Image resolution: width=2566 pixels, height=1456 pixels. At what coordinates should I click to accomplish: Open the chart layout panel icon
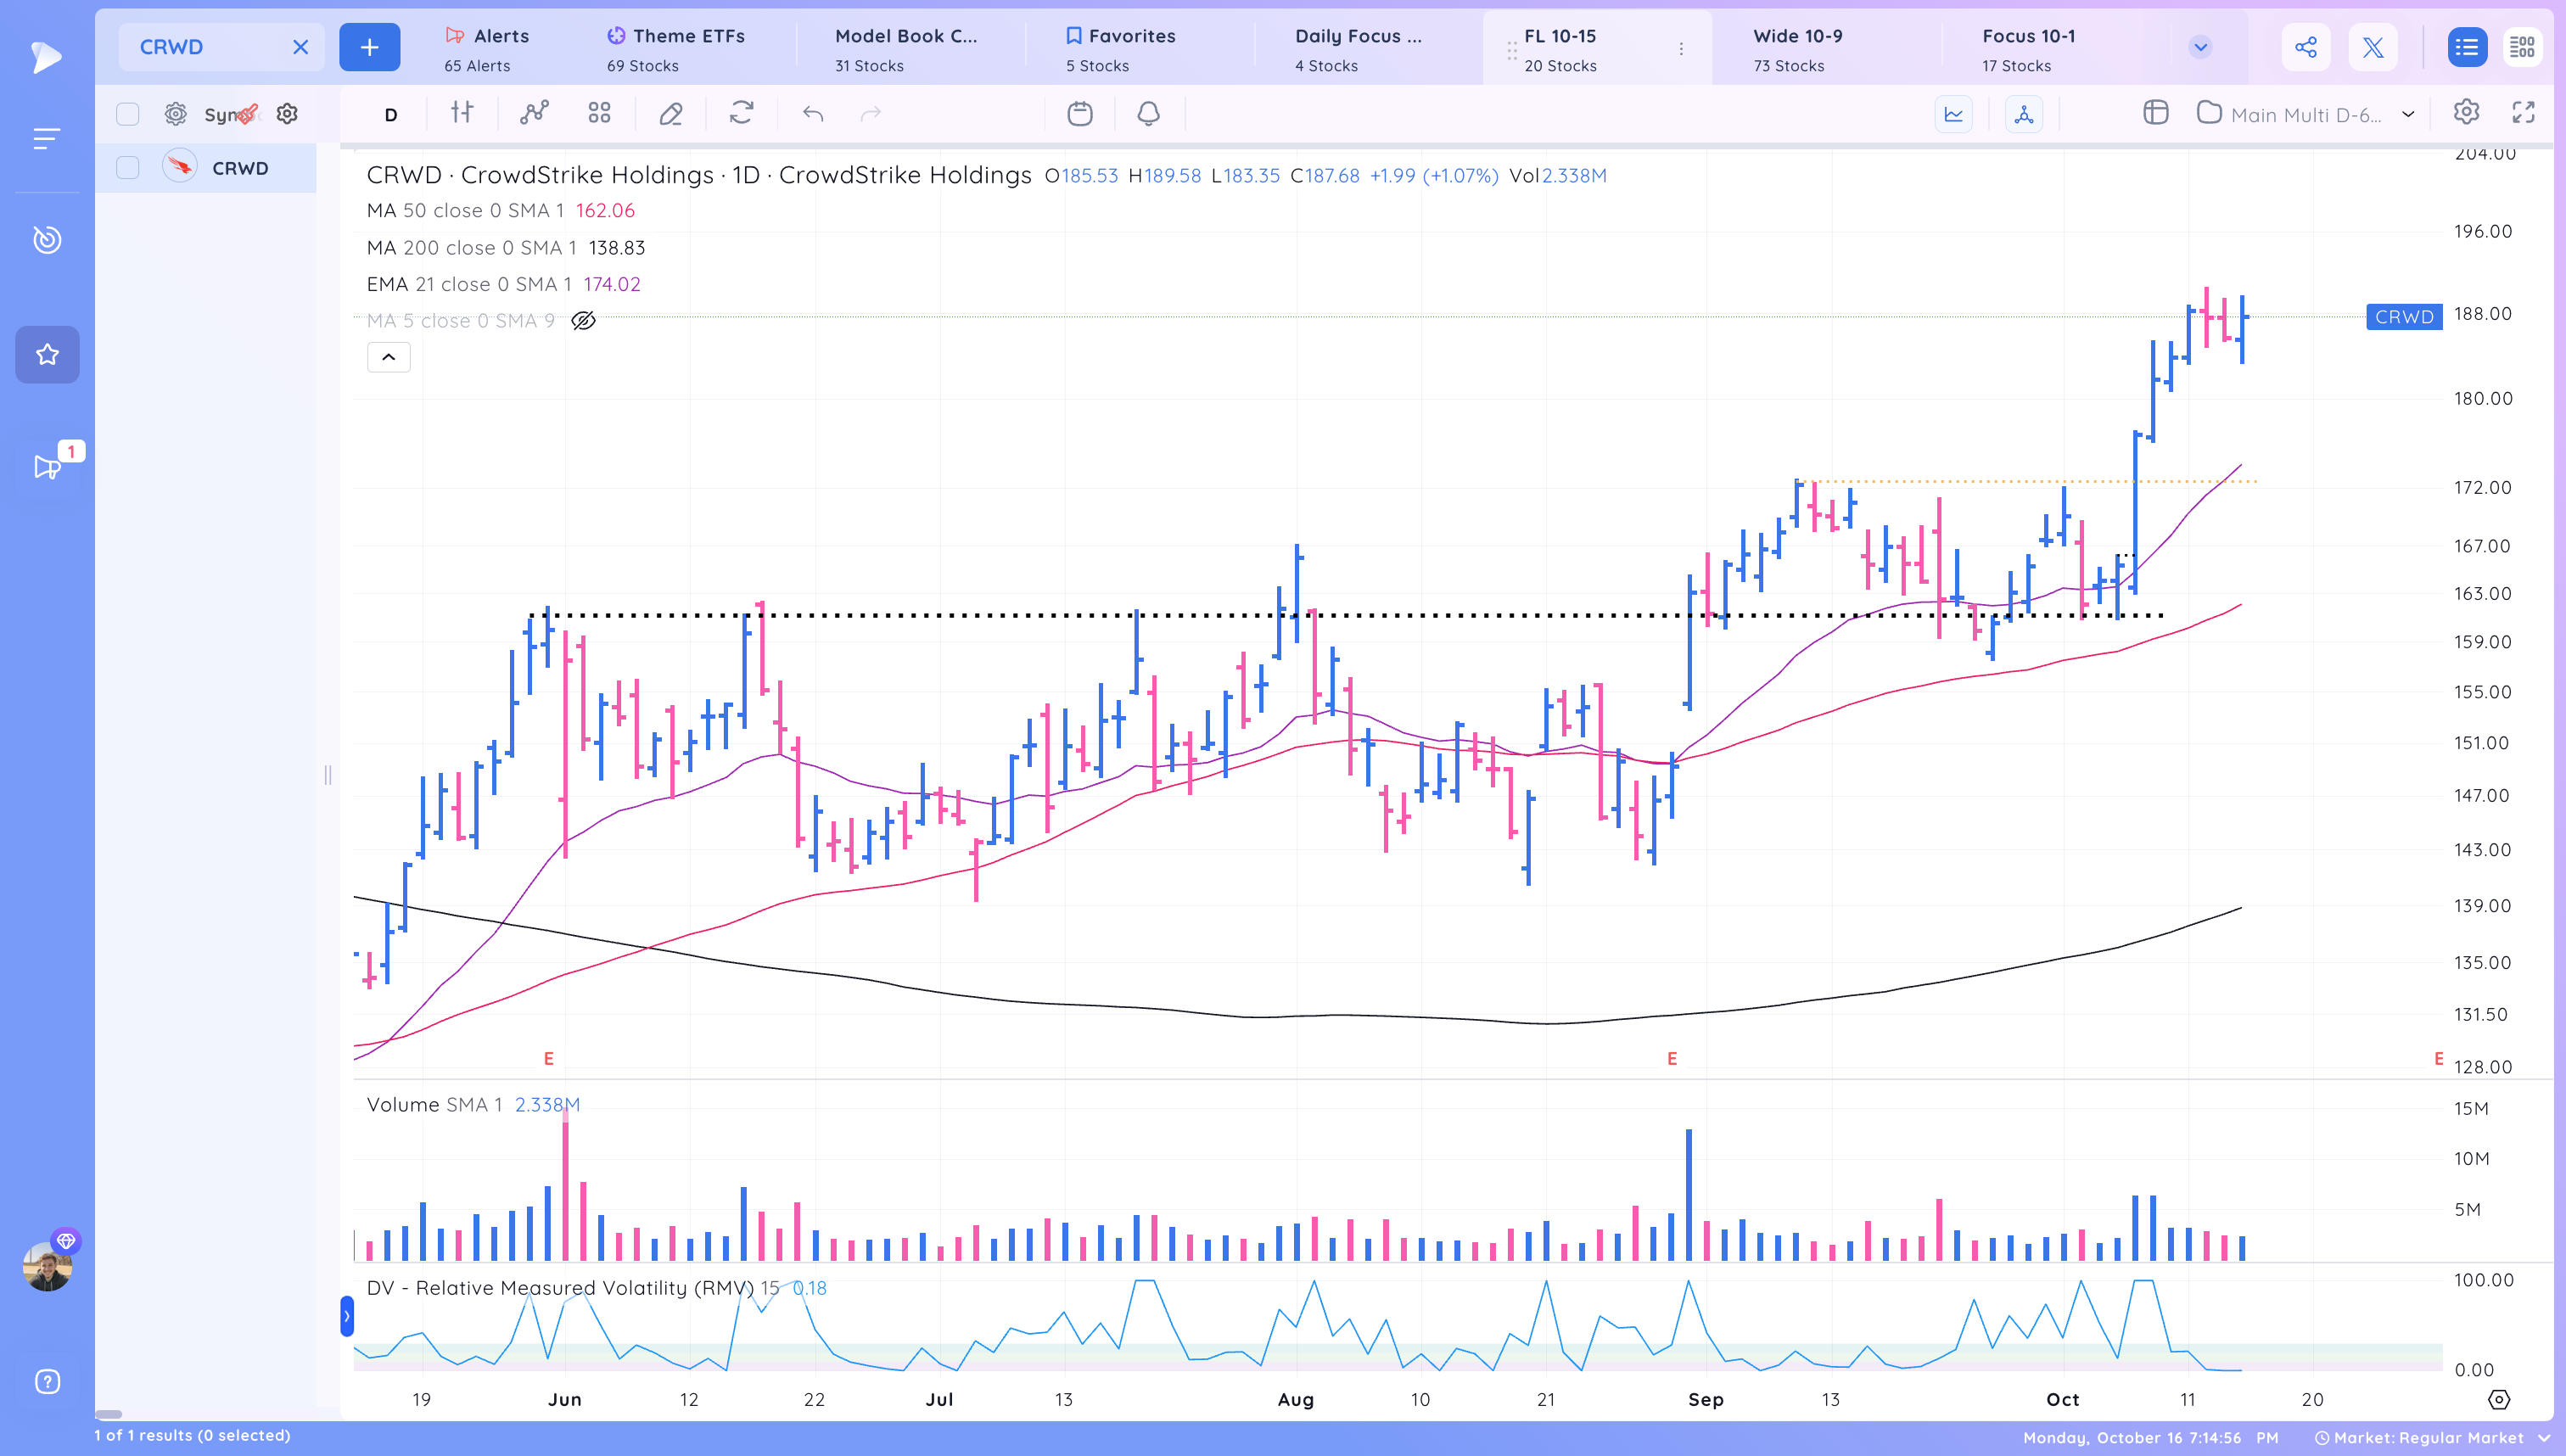pos(2156,113)
